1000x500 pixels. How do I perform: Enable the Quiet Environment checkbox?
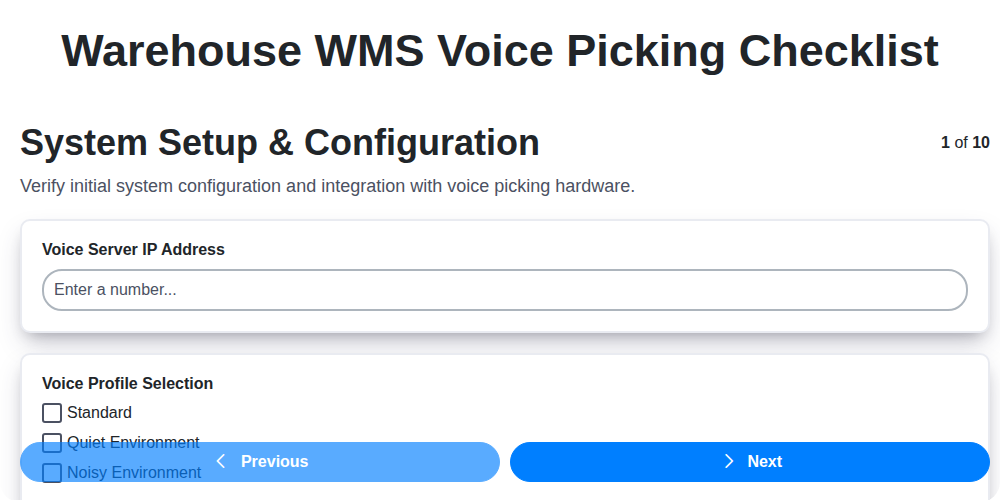[x=52, y=442]
